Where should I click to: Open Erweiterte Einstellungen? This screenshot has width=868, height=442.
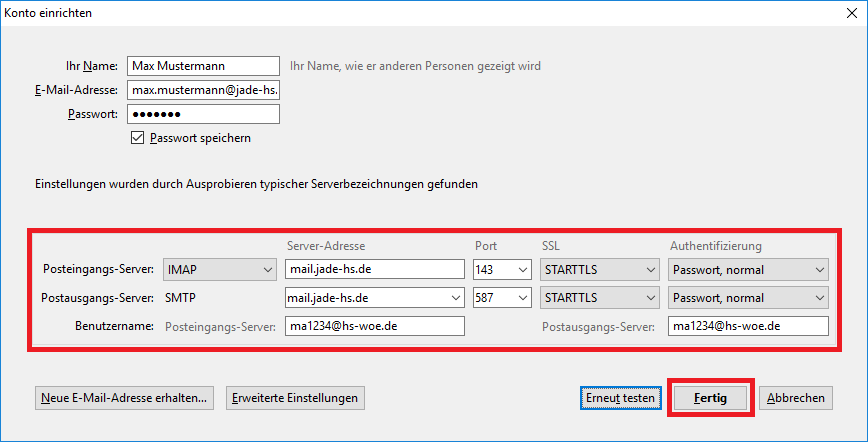(295, 398)
